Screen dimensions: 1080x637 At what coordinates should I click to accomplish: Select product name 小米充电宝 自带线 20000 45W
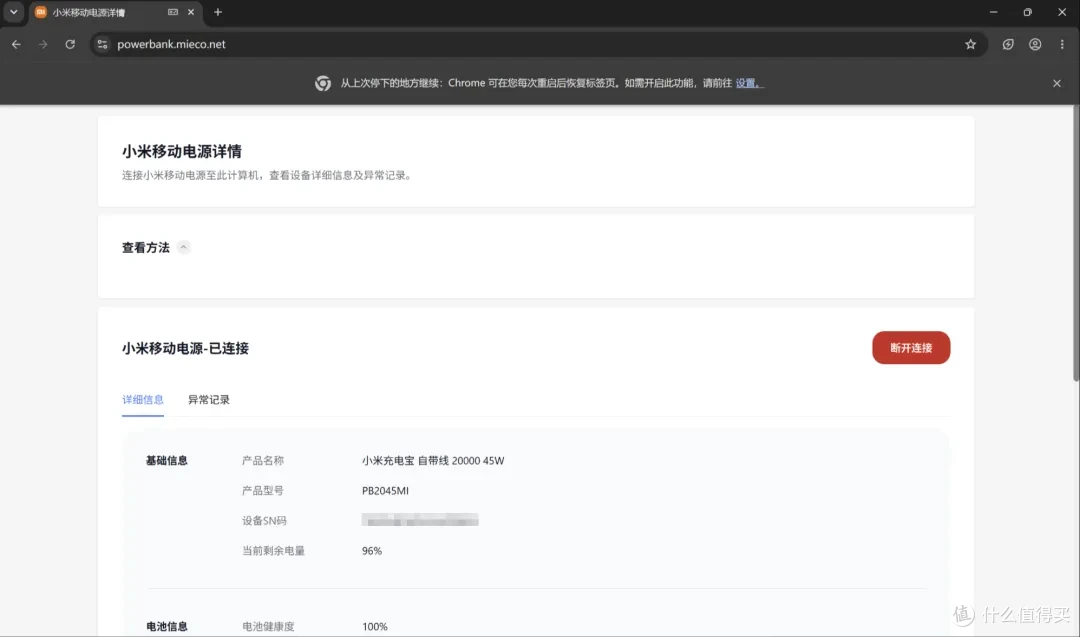[x=433, y=461]
